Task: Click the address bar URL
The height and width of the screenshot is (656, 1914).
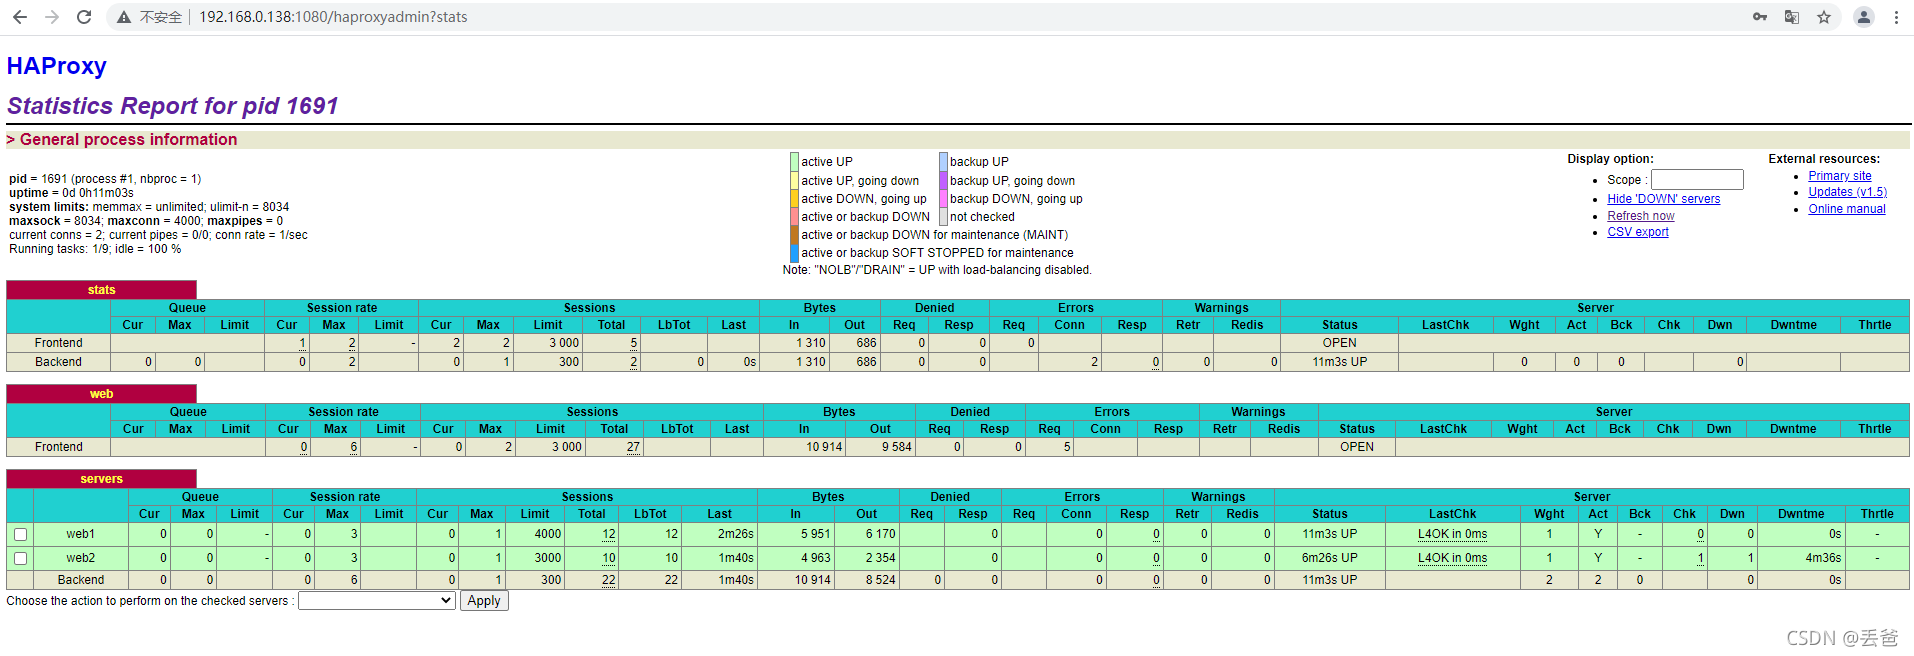Action: coord(333,17)
